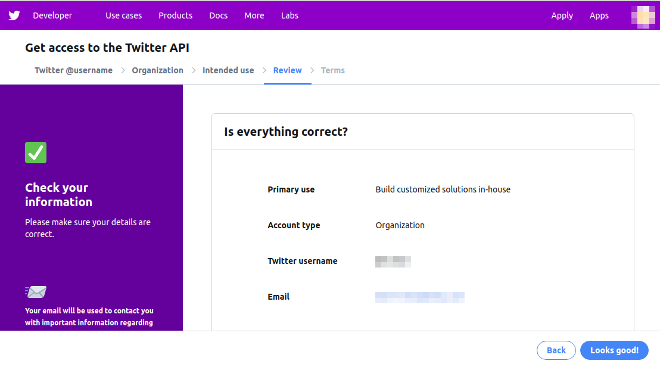Open the Apps link
The image size is (660, 367).
[x=599, y=16]
